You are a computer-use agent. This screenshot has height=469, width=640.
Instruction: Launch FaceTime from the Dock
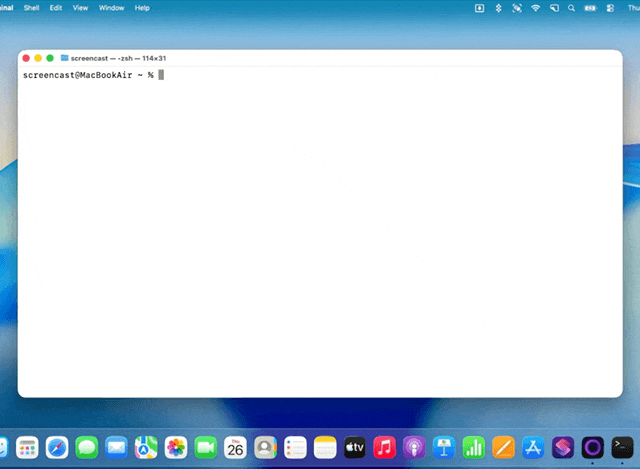(x=206, y=447)
